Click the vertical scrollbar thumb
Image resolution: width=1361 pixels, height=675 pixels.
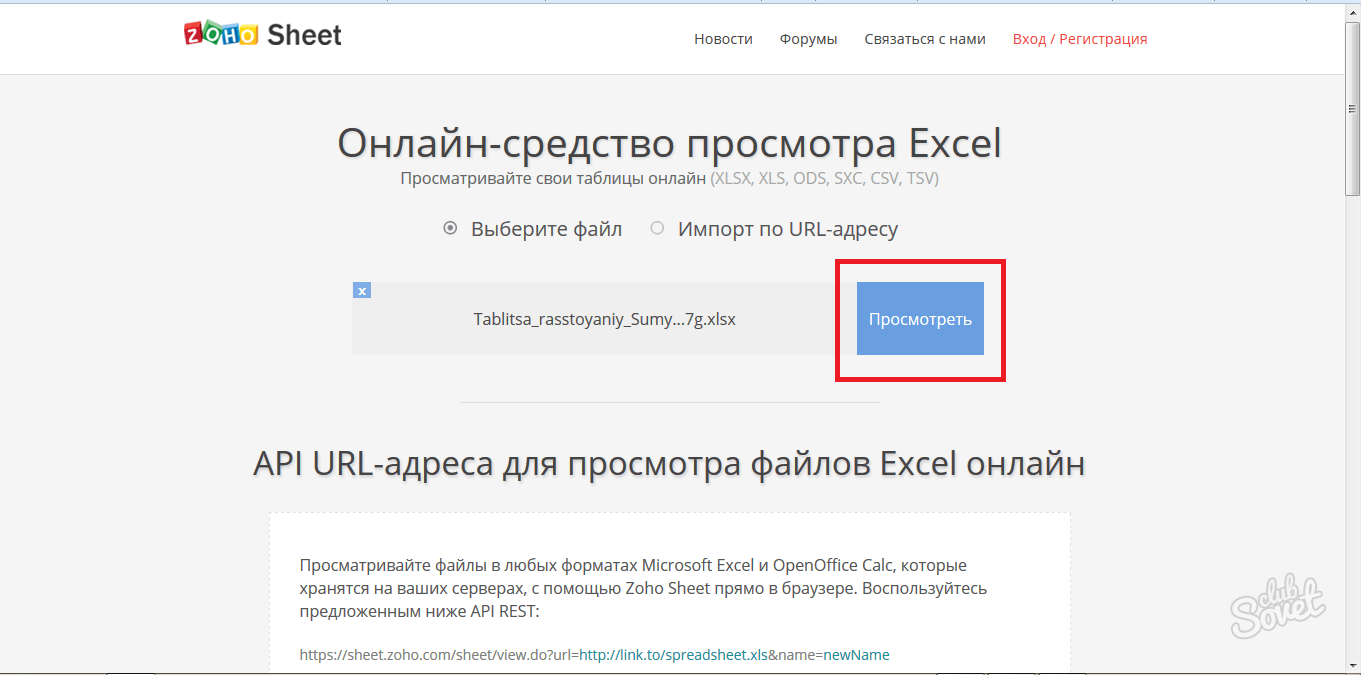point(1352,105)
